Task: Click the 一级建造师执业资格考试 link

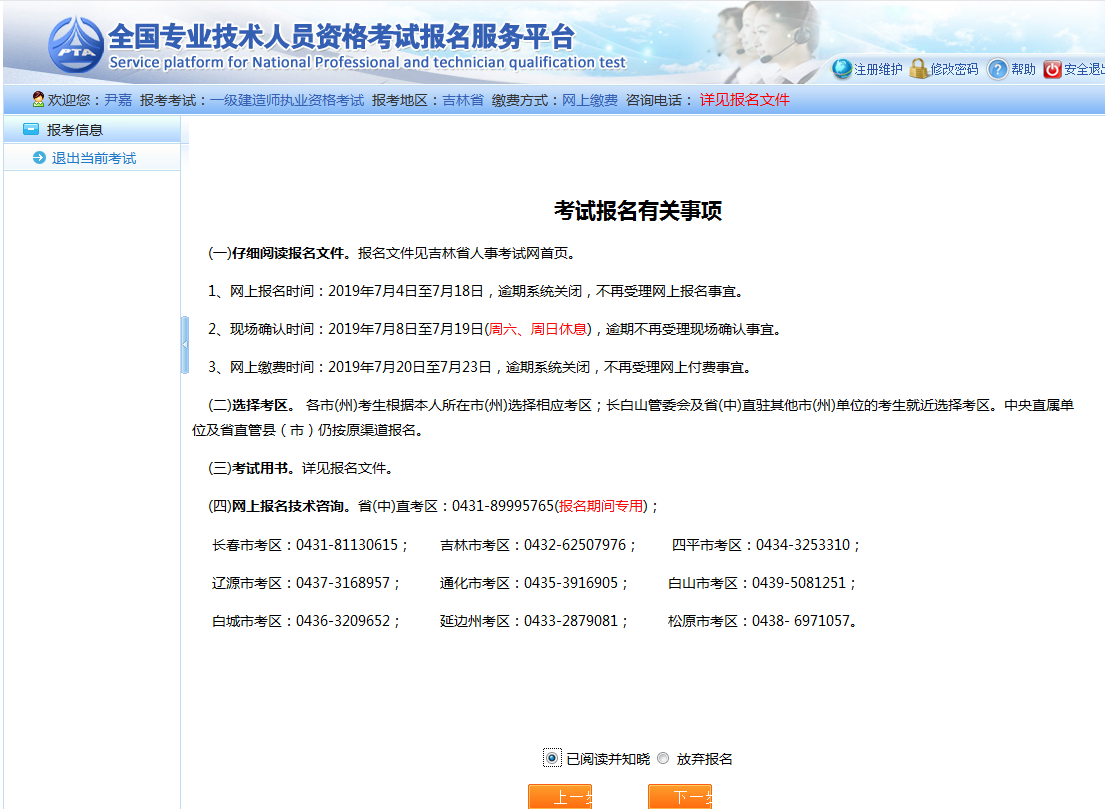Action: 287,100
